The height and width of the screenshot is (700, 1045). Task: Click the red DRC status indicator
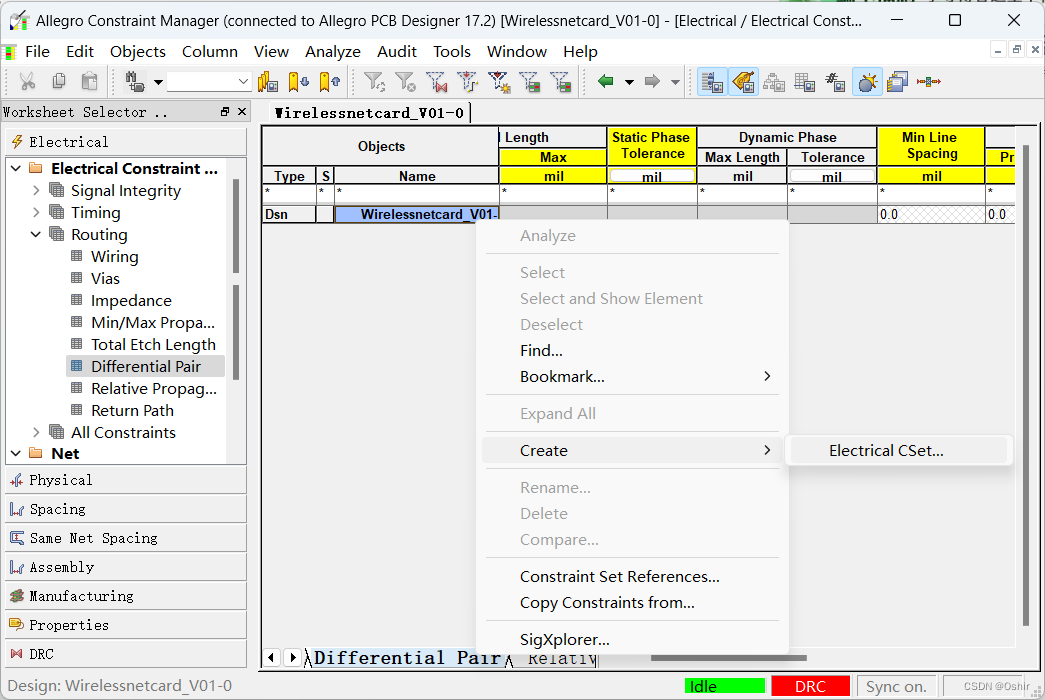tap(810, 686)
